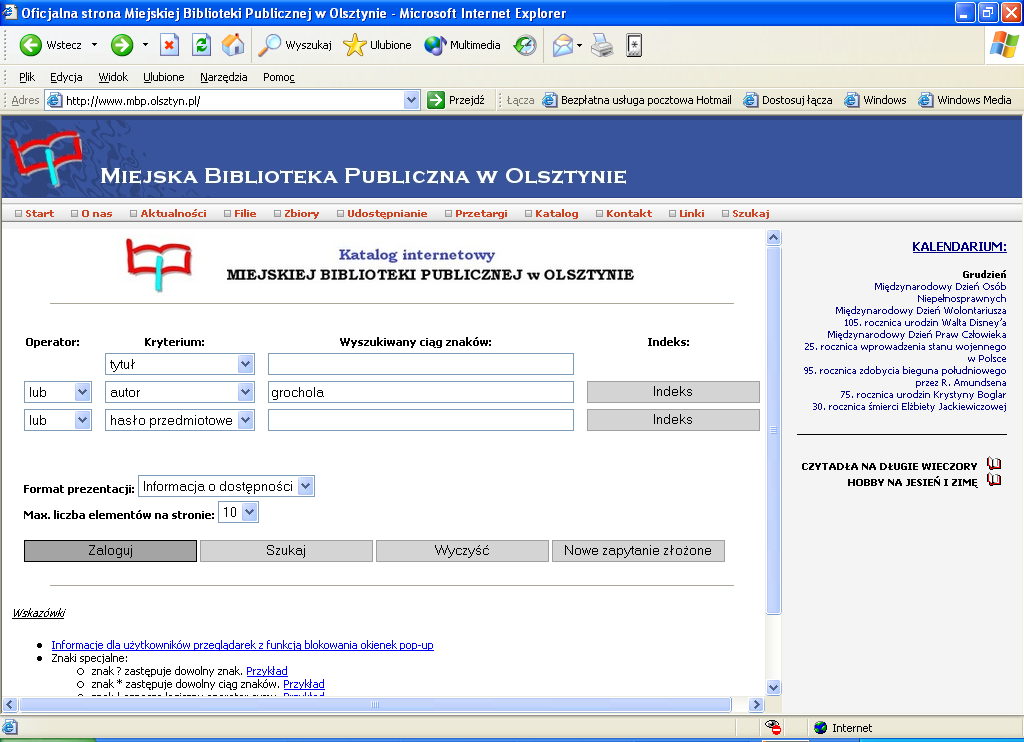Image resolution: width=1024 pixels, height=742 pixels.
Task: Click the catalog frame horizontal scrollbar thumb
Action: pyautogui.click(x=375, y=704)
